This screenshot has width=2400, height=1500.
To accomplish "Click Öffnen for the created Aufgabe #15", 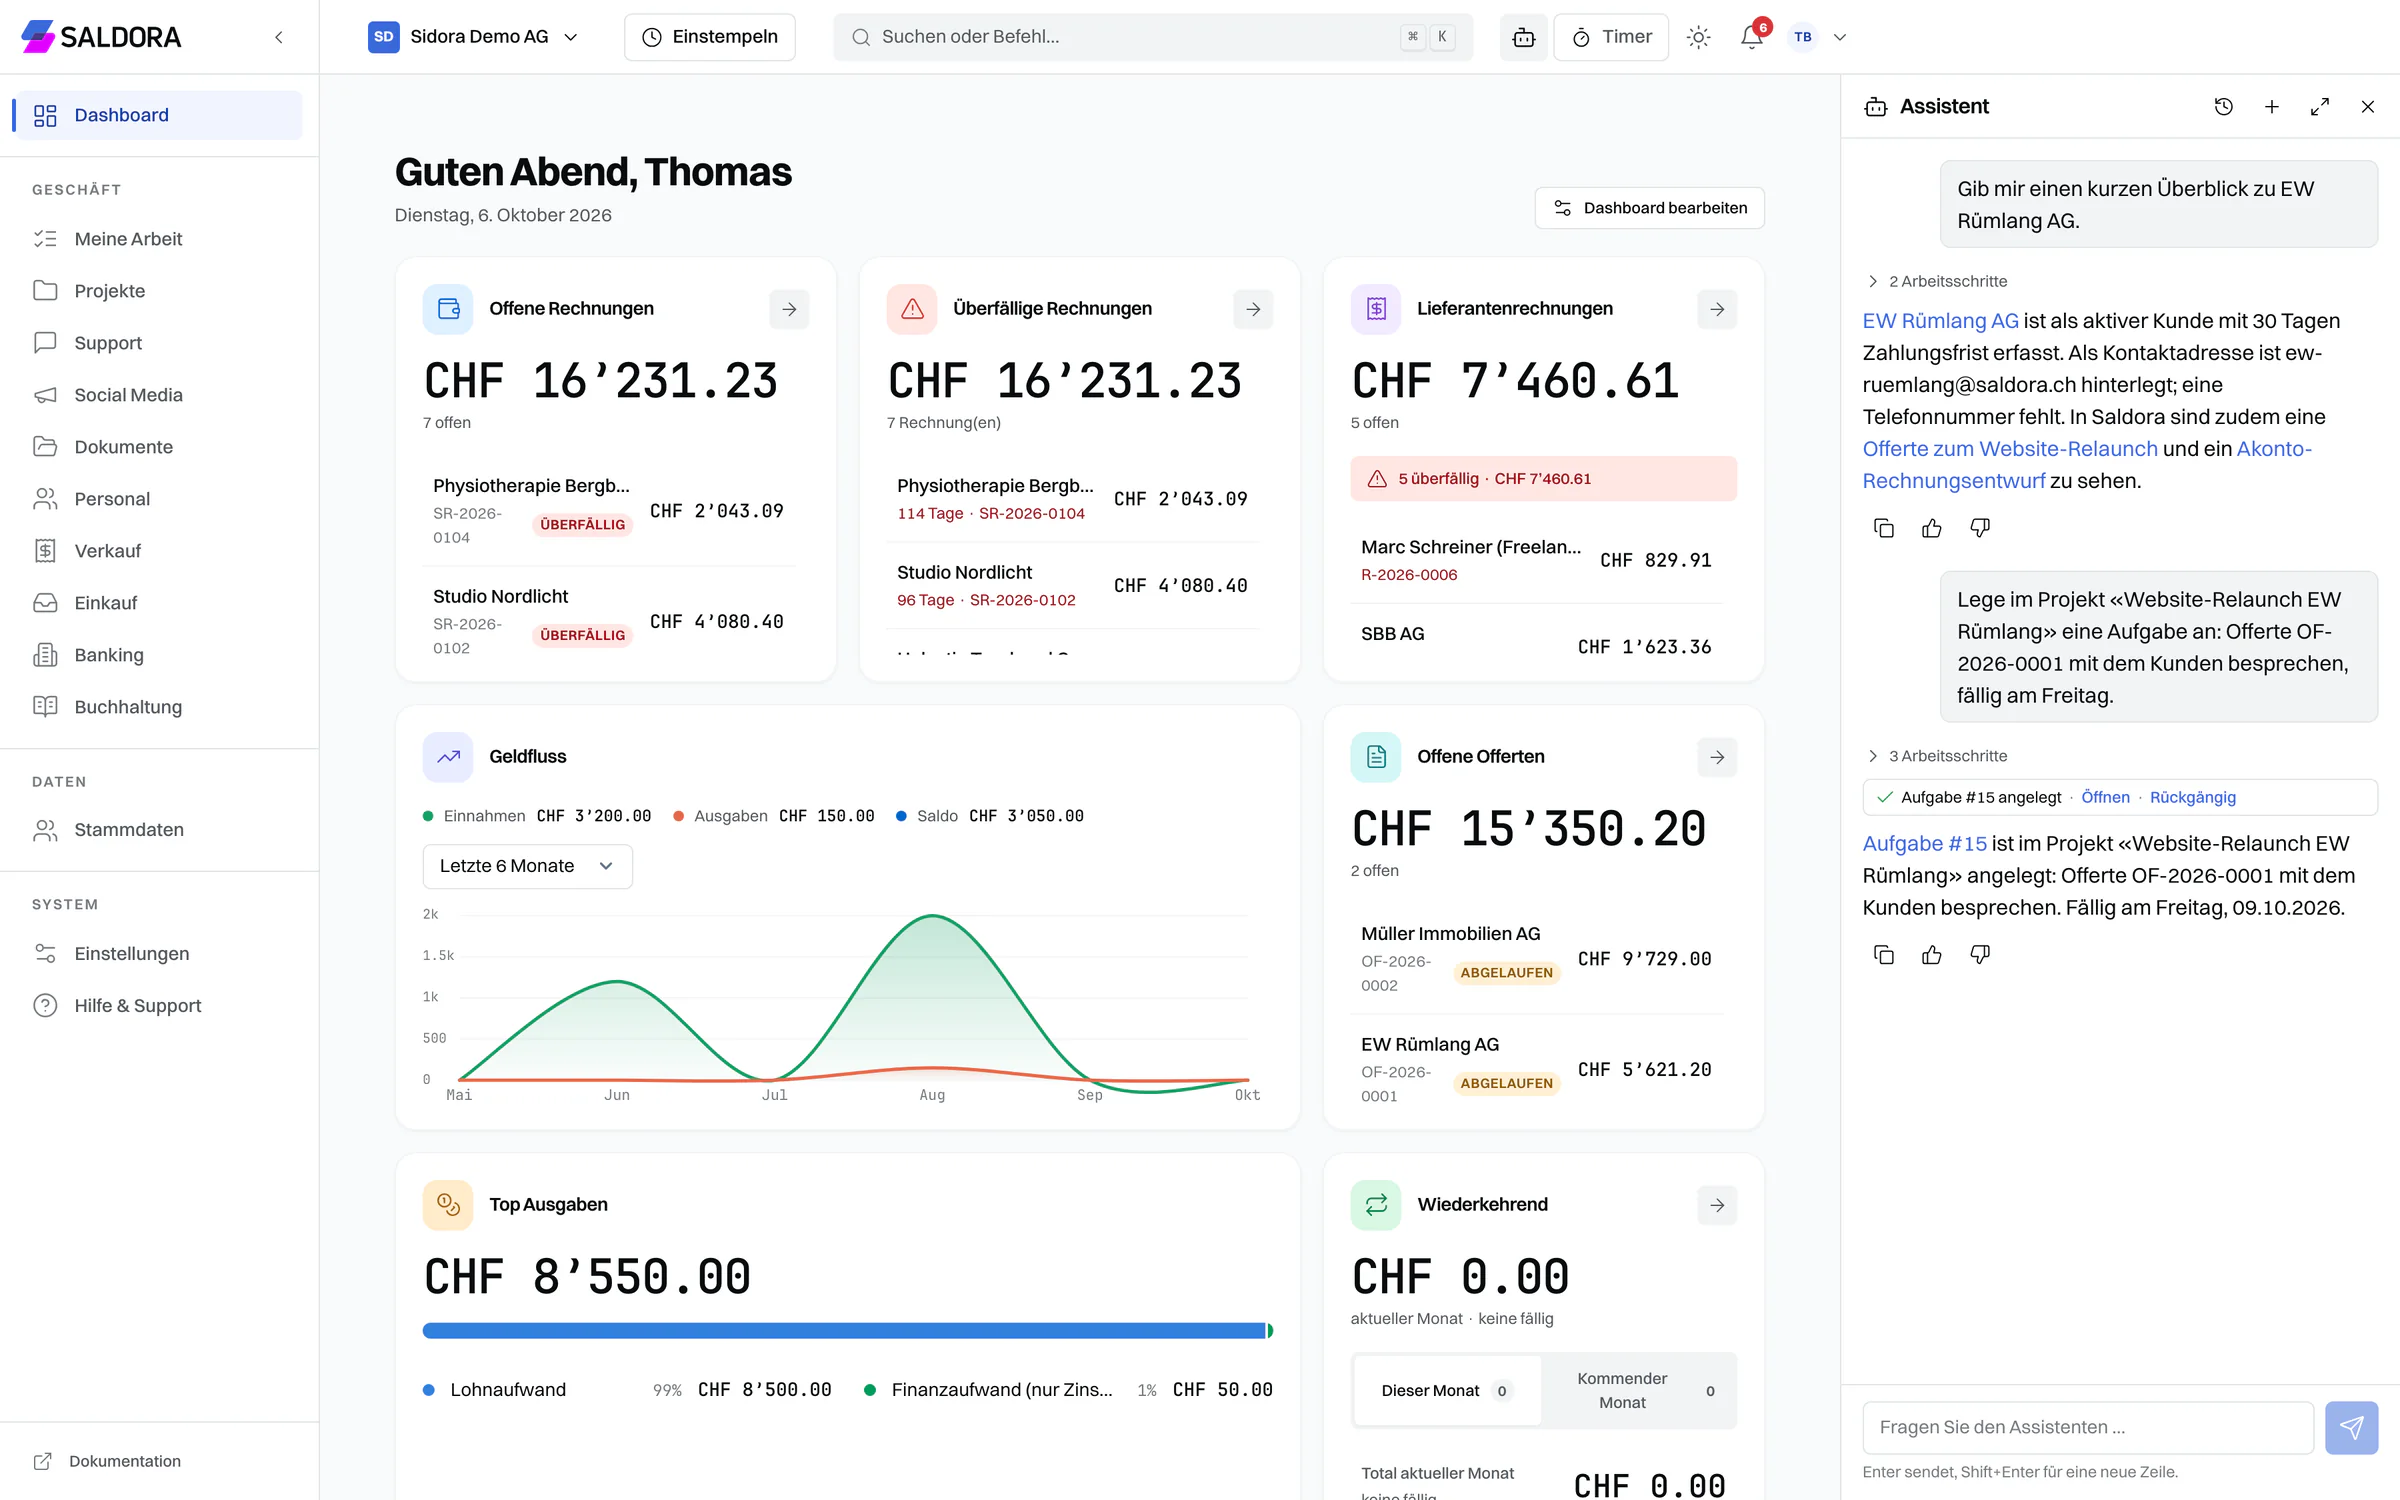I will [x=2105, y=797].
